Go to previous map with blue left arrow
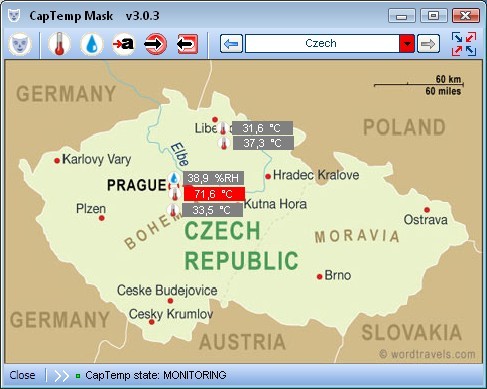This screenshot has height=389, width=487. [231, 44]
